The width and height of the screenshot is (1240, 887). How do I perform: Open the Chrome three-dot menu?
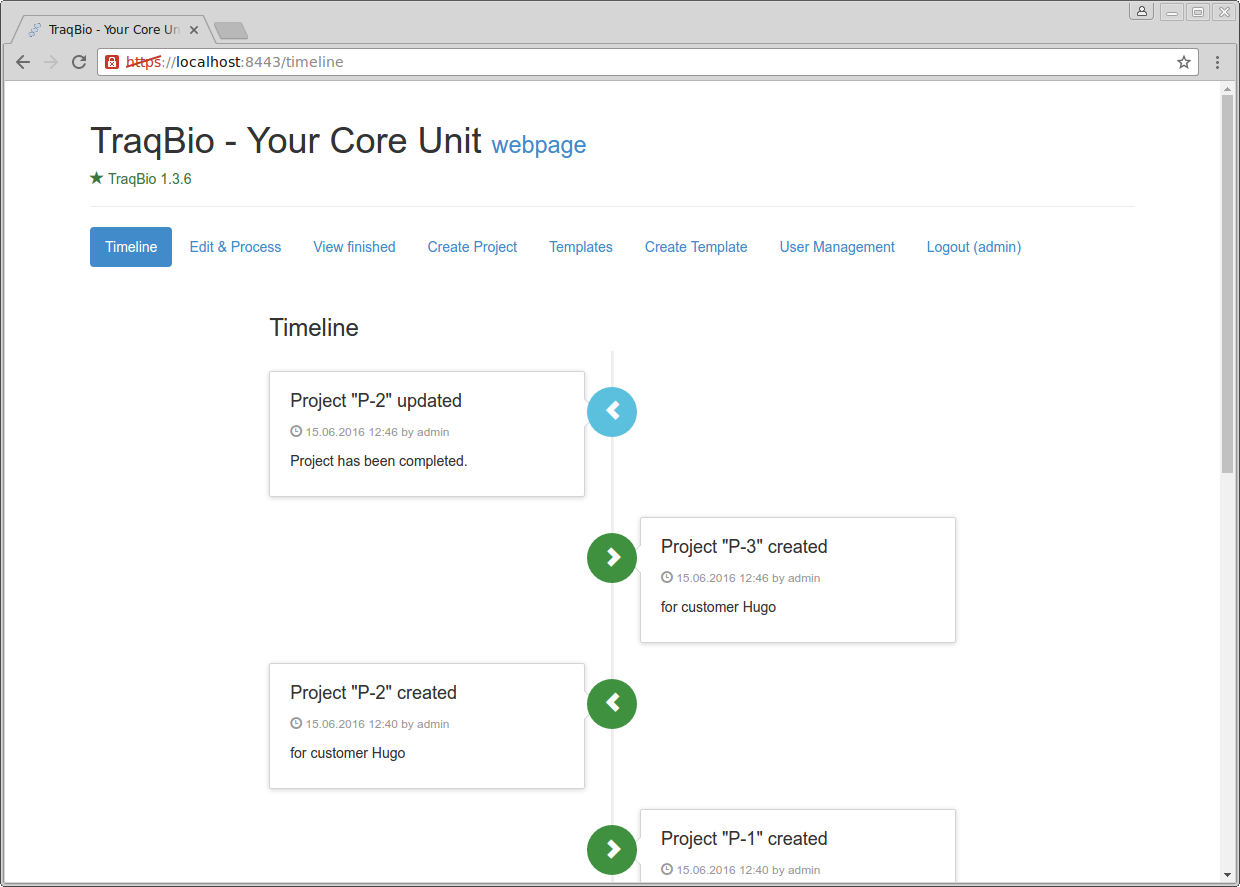tap(1217, 62)
